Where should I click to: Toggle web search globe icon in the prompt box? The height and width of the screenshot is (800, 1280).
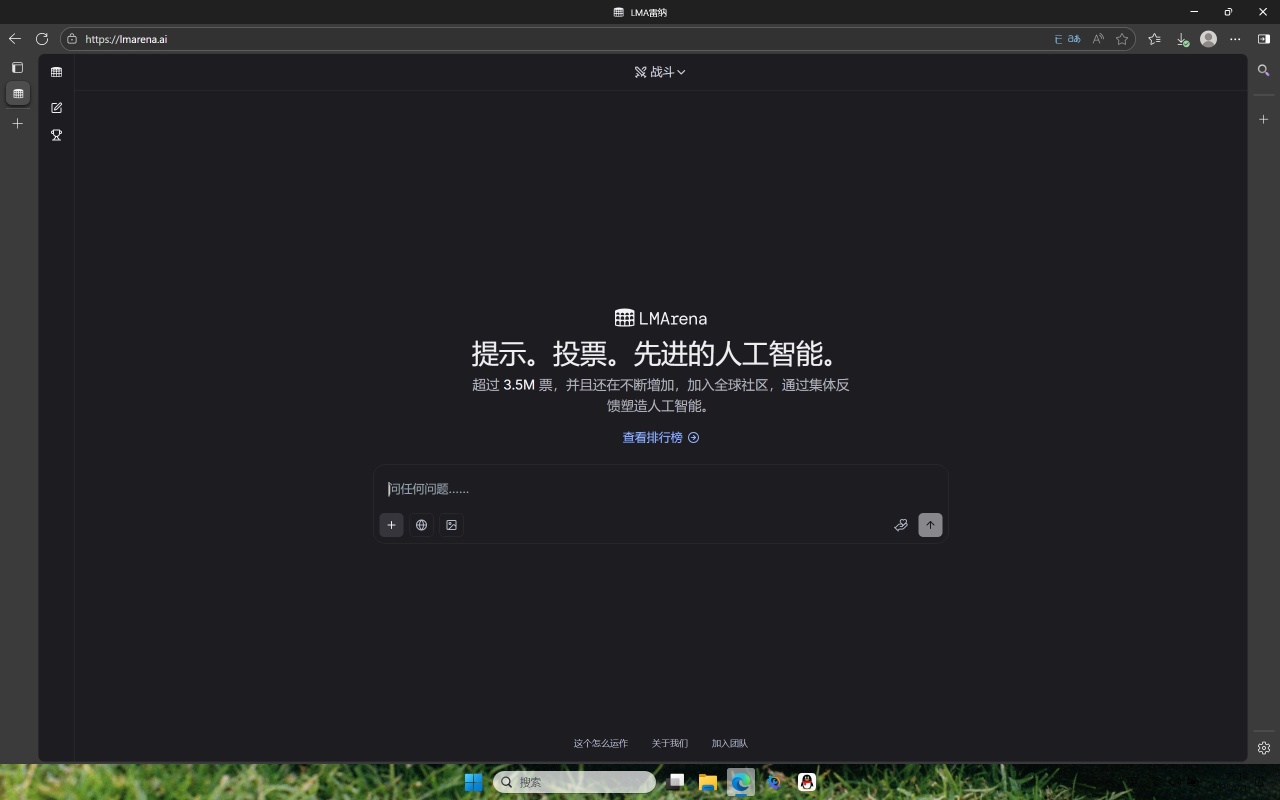point(421,525)
